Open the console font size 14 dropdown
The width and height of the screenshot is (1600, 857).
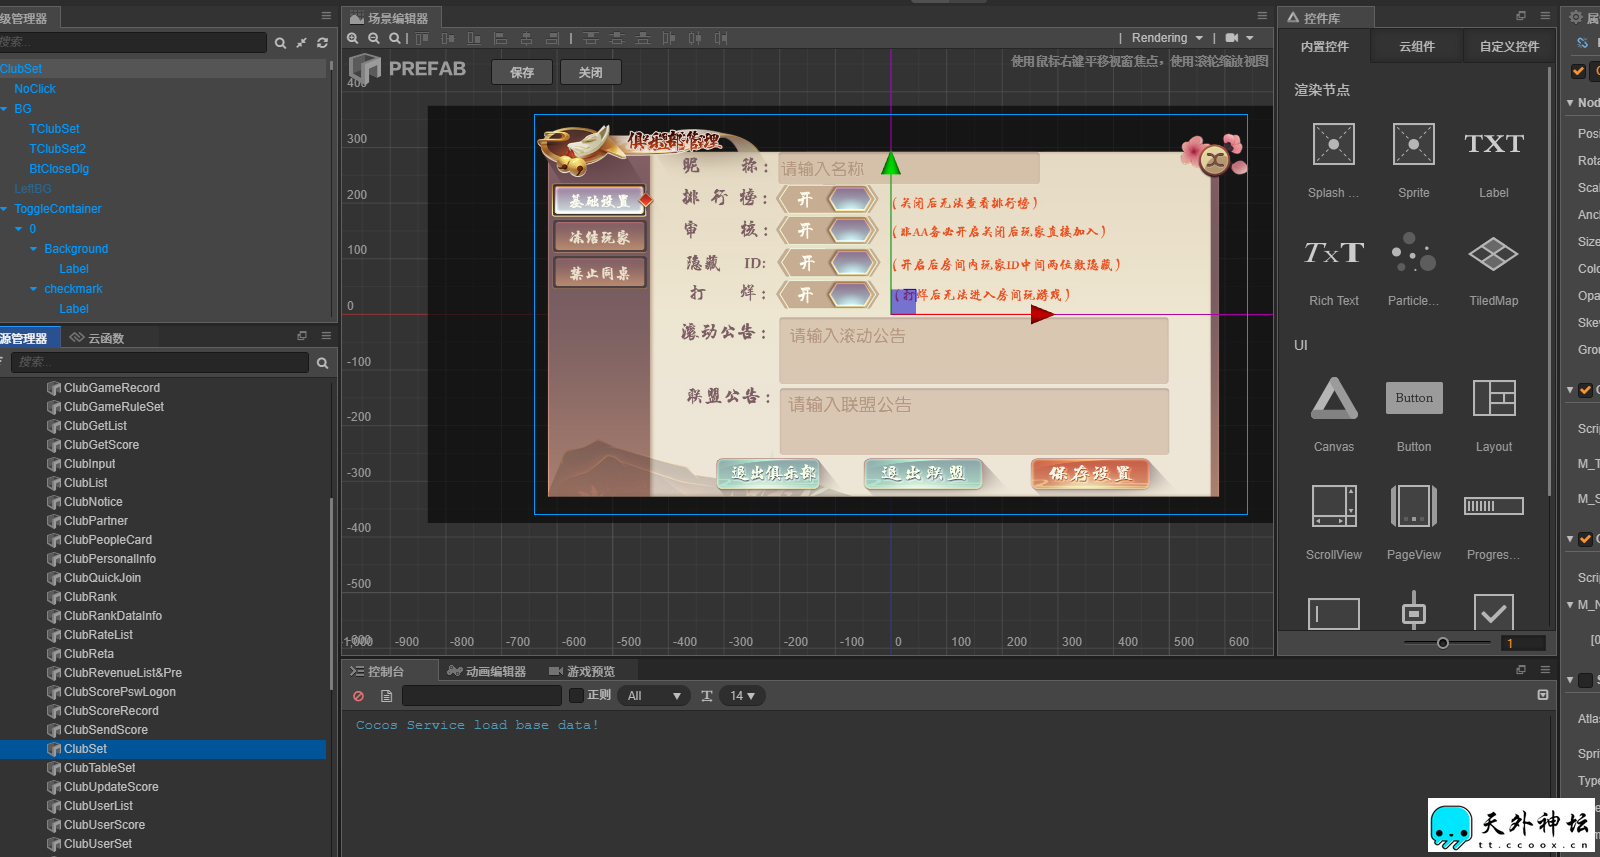click(742, 696)
